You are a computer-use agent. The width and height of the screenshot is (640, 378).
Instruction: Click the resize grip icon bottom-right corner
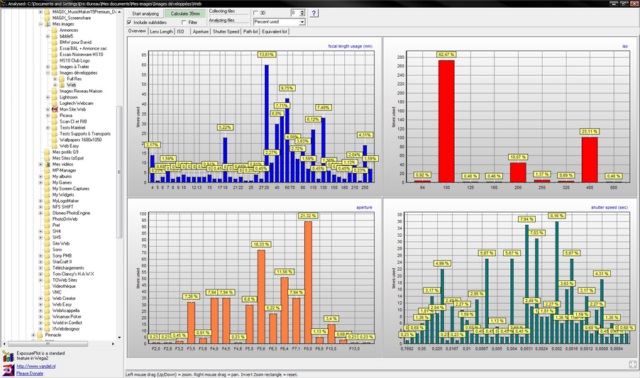click(633, 365)
